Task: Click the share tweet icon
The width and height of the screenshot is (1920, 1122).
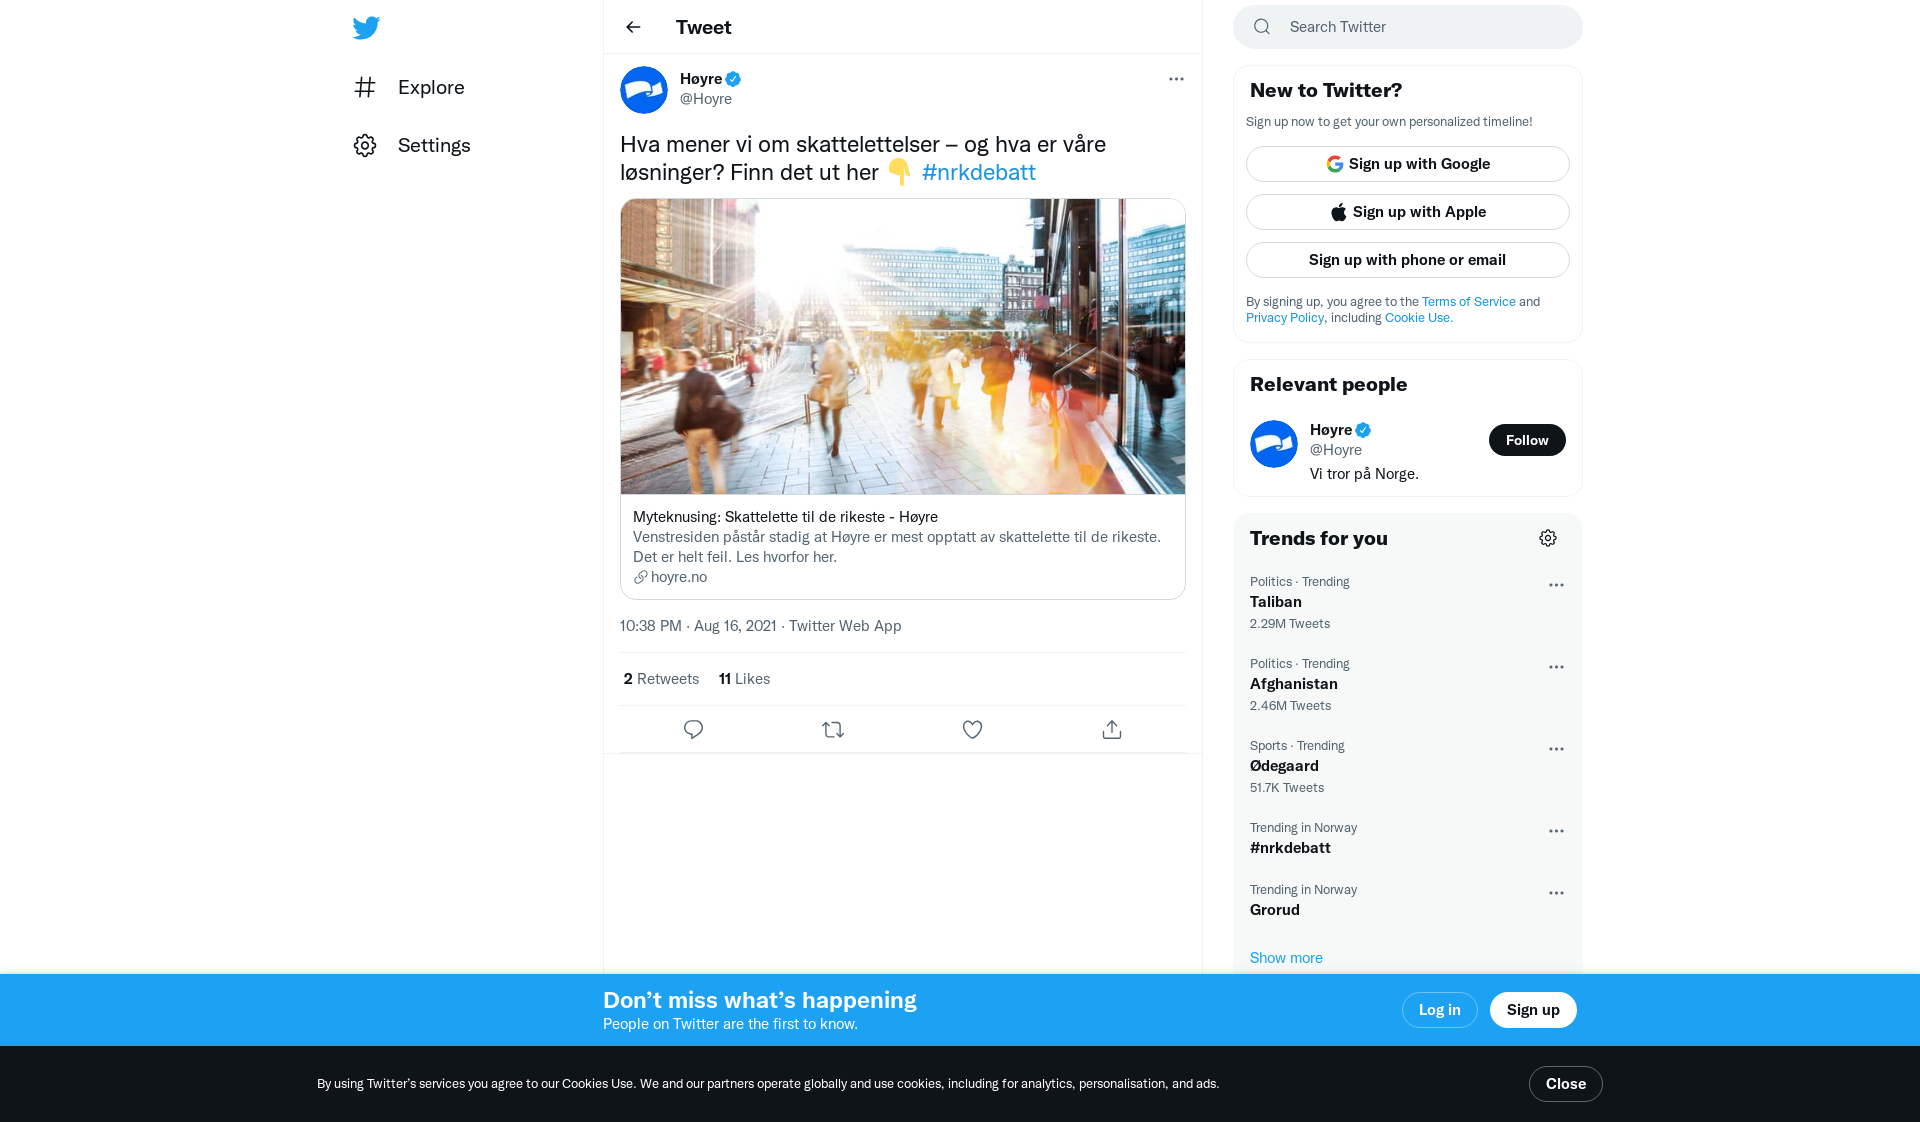Action: [x=1112, y=730]
